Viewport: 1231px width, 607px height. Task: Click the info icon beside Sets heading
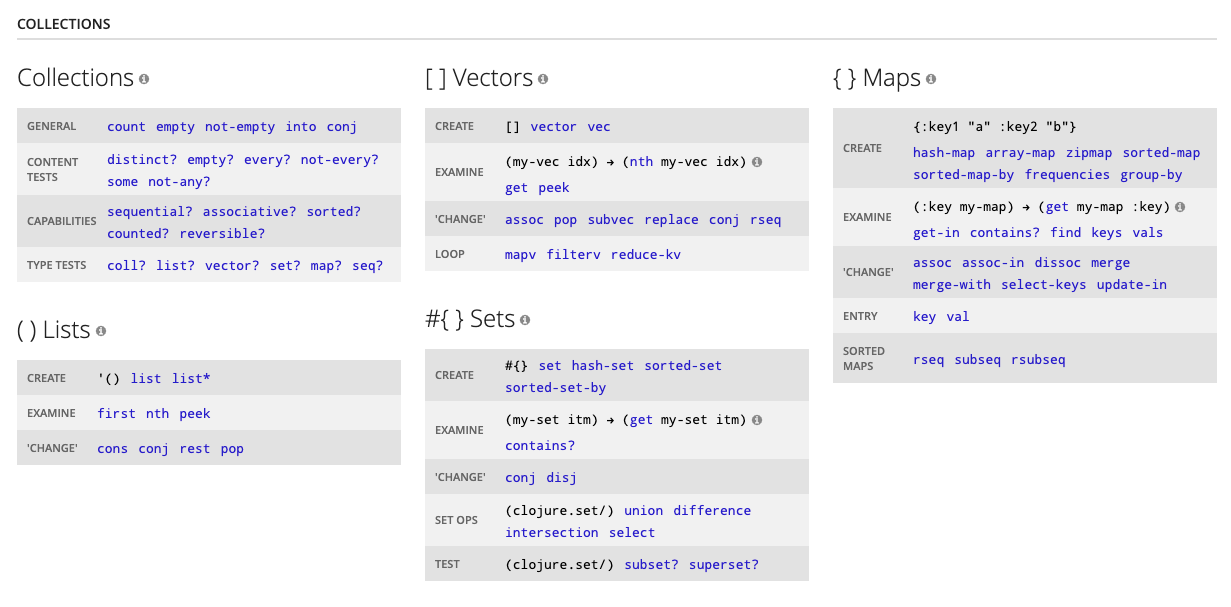click(525, 320)
